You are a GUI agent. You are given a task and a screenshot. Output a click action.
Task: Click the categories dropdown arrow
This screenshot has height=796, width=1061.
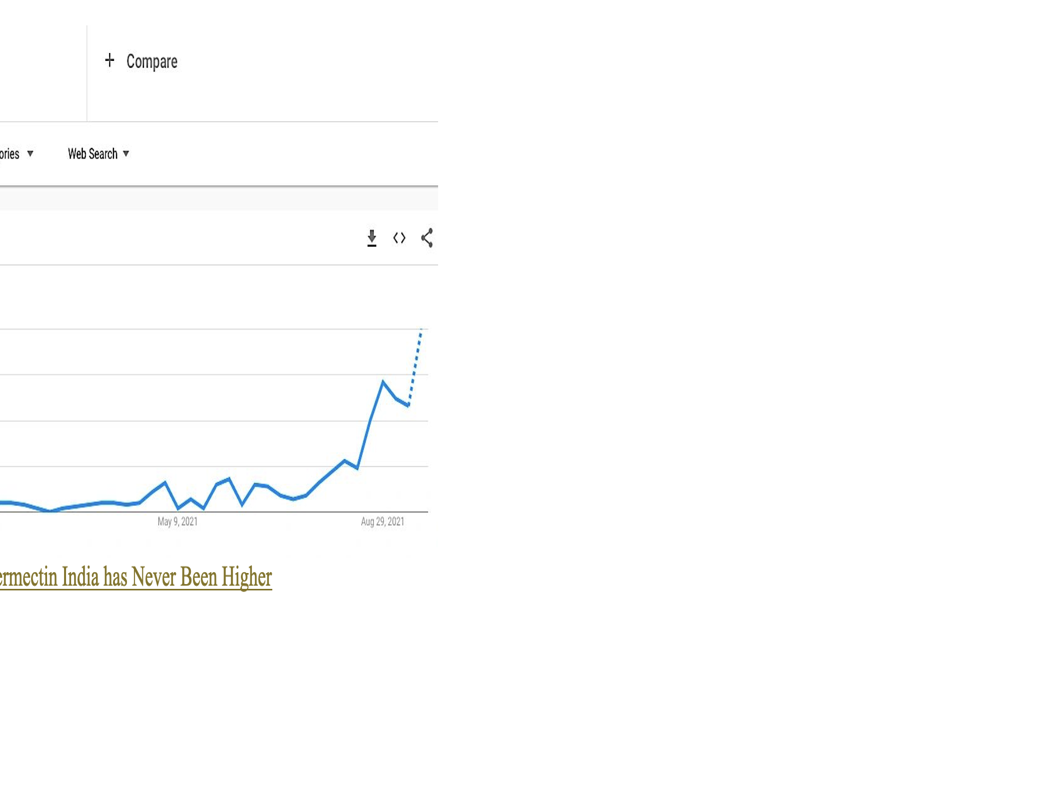point(30,154)
